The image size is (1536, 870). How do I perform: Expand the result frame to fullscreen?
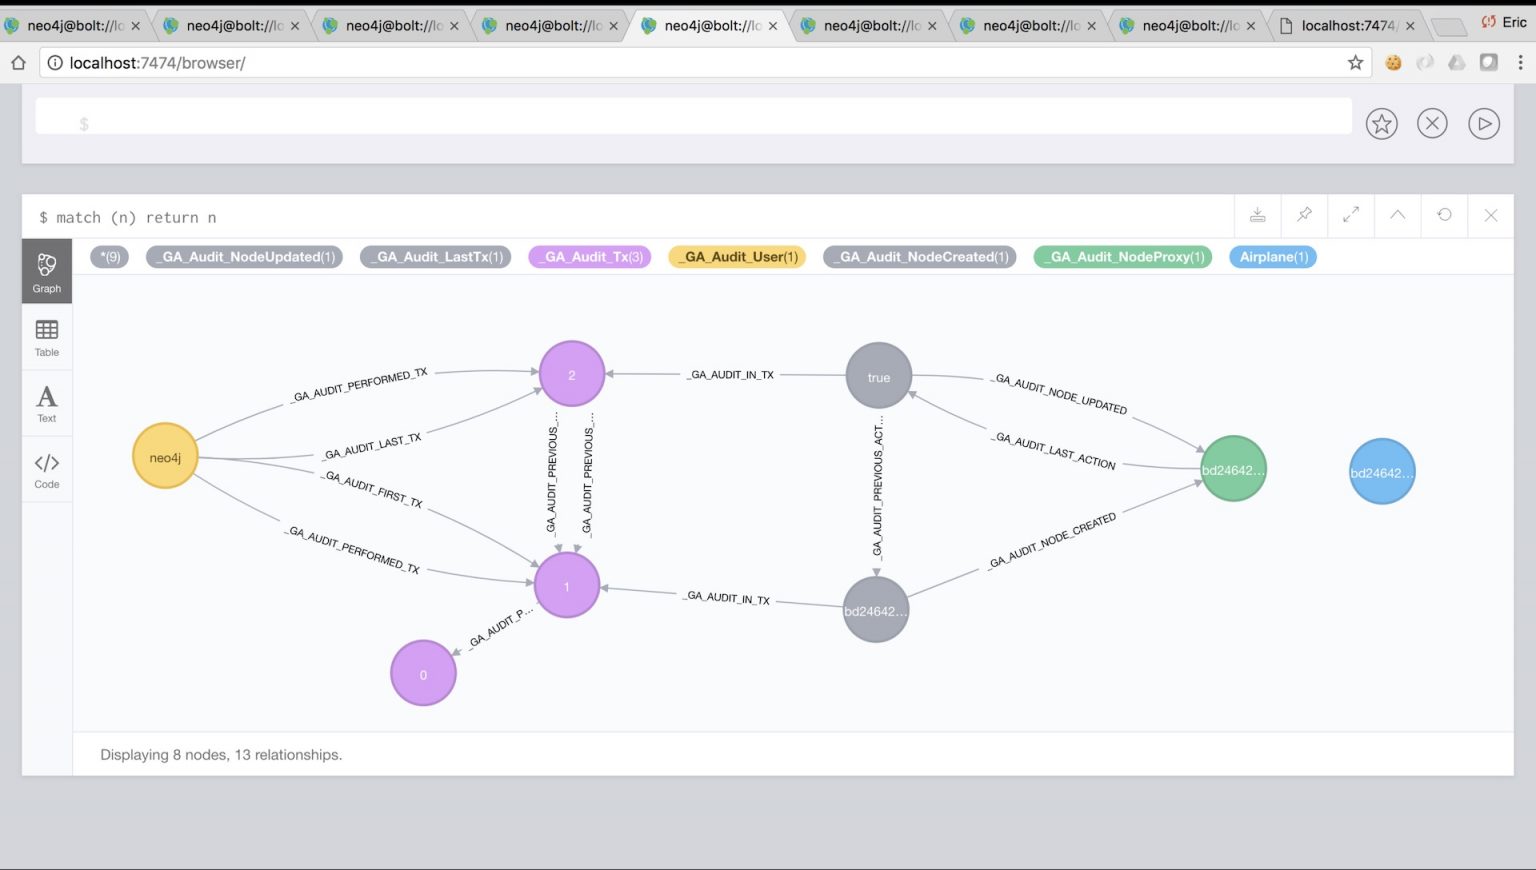click(1351, 215)
